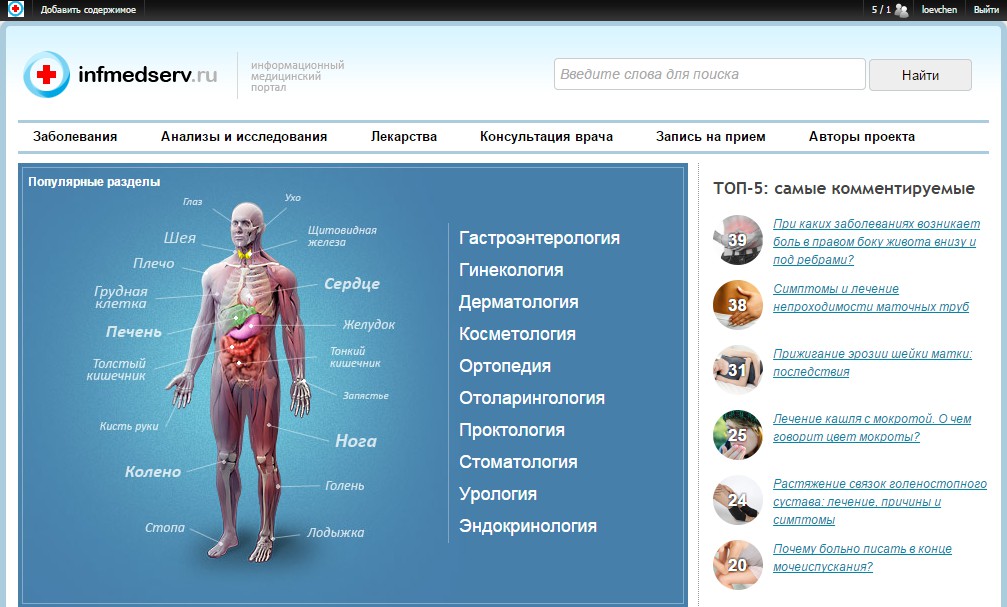Open 'Консультация врача' menu item
This screenshot has width=1007, height=607.
coord(547,136)
